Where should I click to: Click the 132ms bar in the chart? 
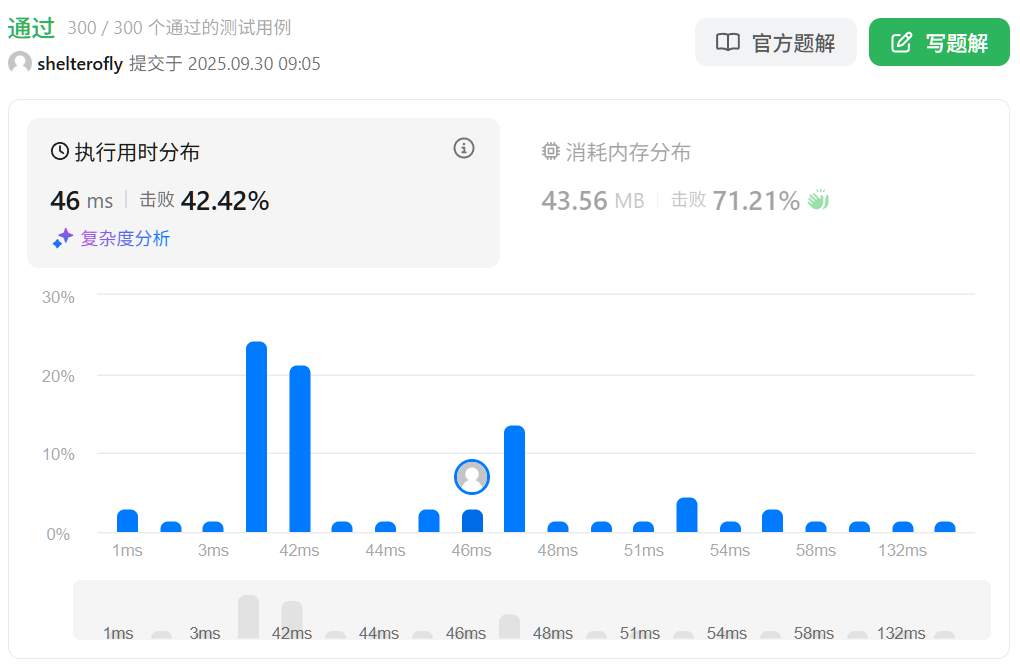[x=902, y=527]
